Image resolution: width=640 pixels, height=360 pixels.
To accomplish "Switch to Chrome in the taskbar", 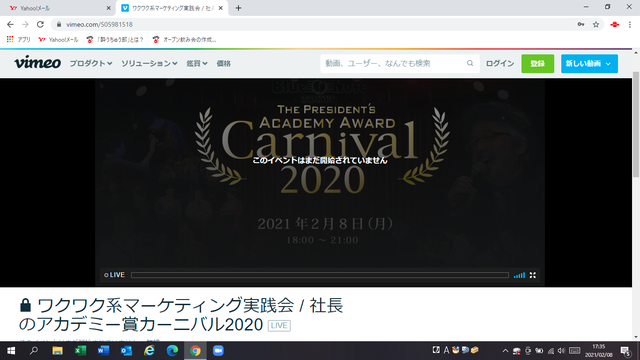I will tap(195, 351).
